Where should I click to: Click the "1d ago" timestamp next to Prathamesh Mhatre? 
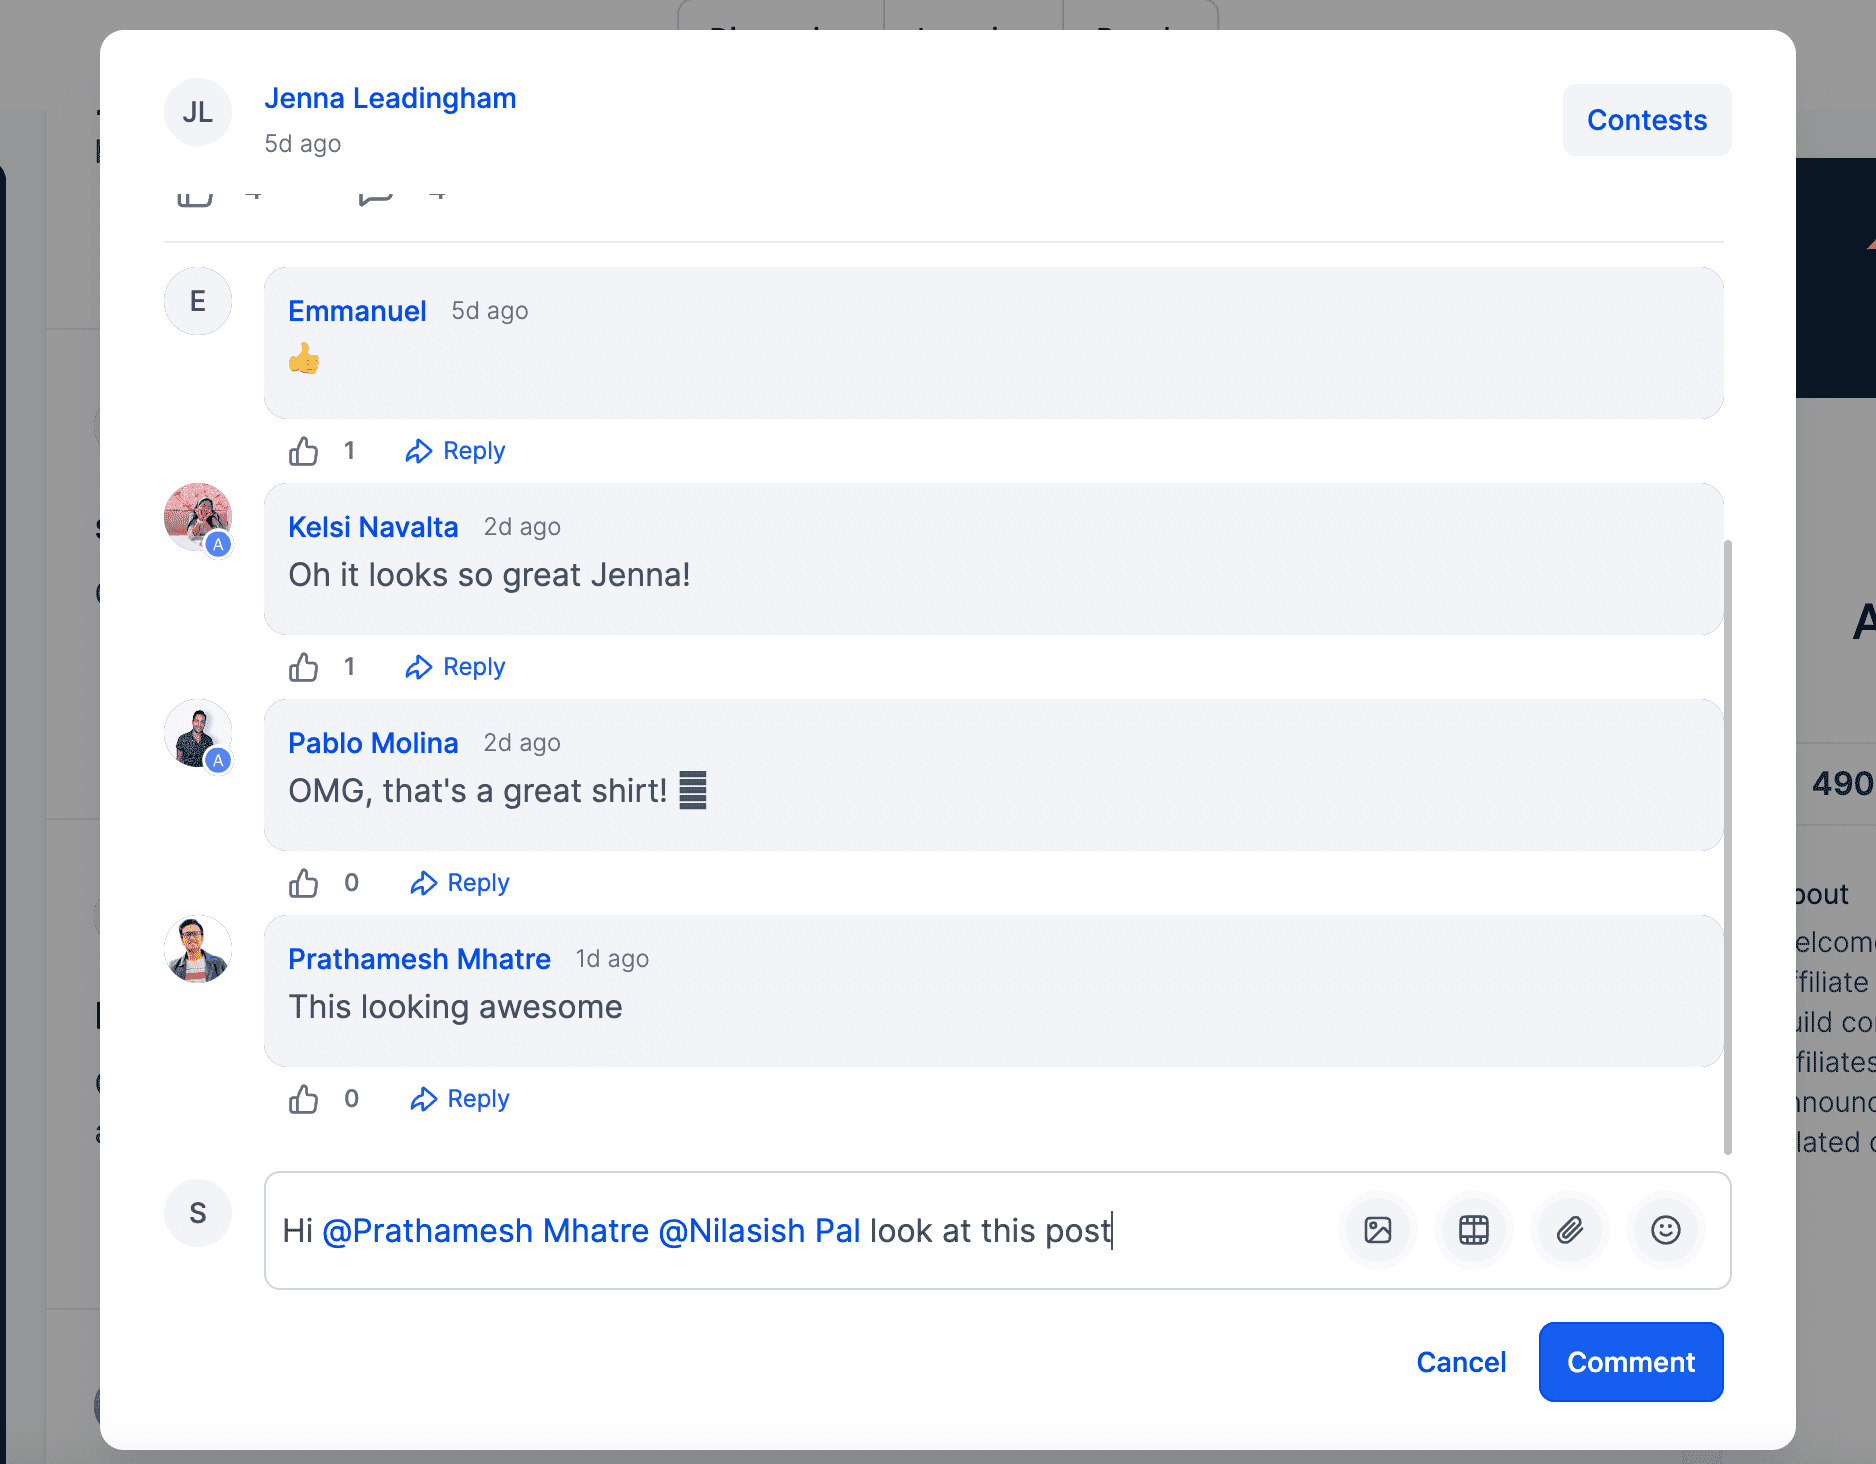(612, 959)
